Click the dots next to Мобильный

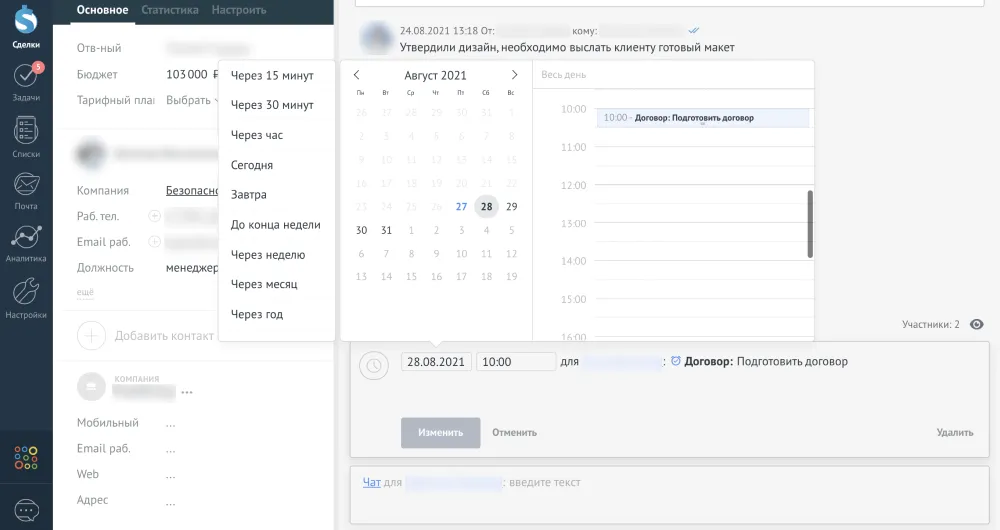(170, 425)
